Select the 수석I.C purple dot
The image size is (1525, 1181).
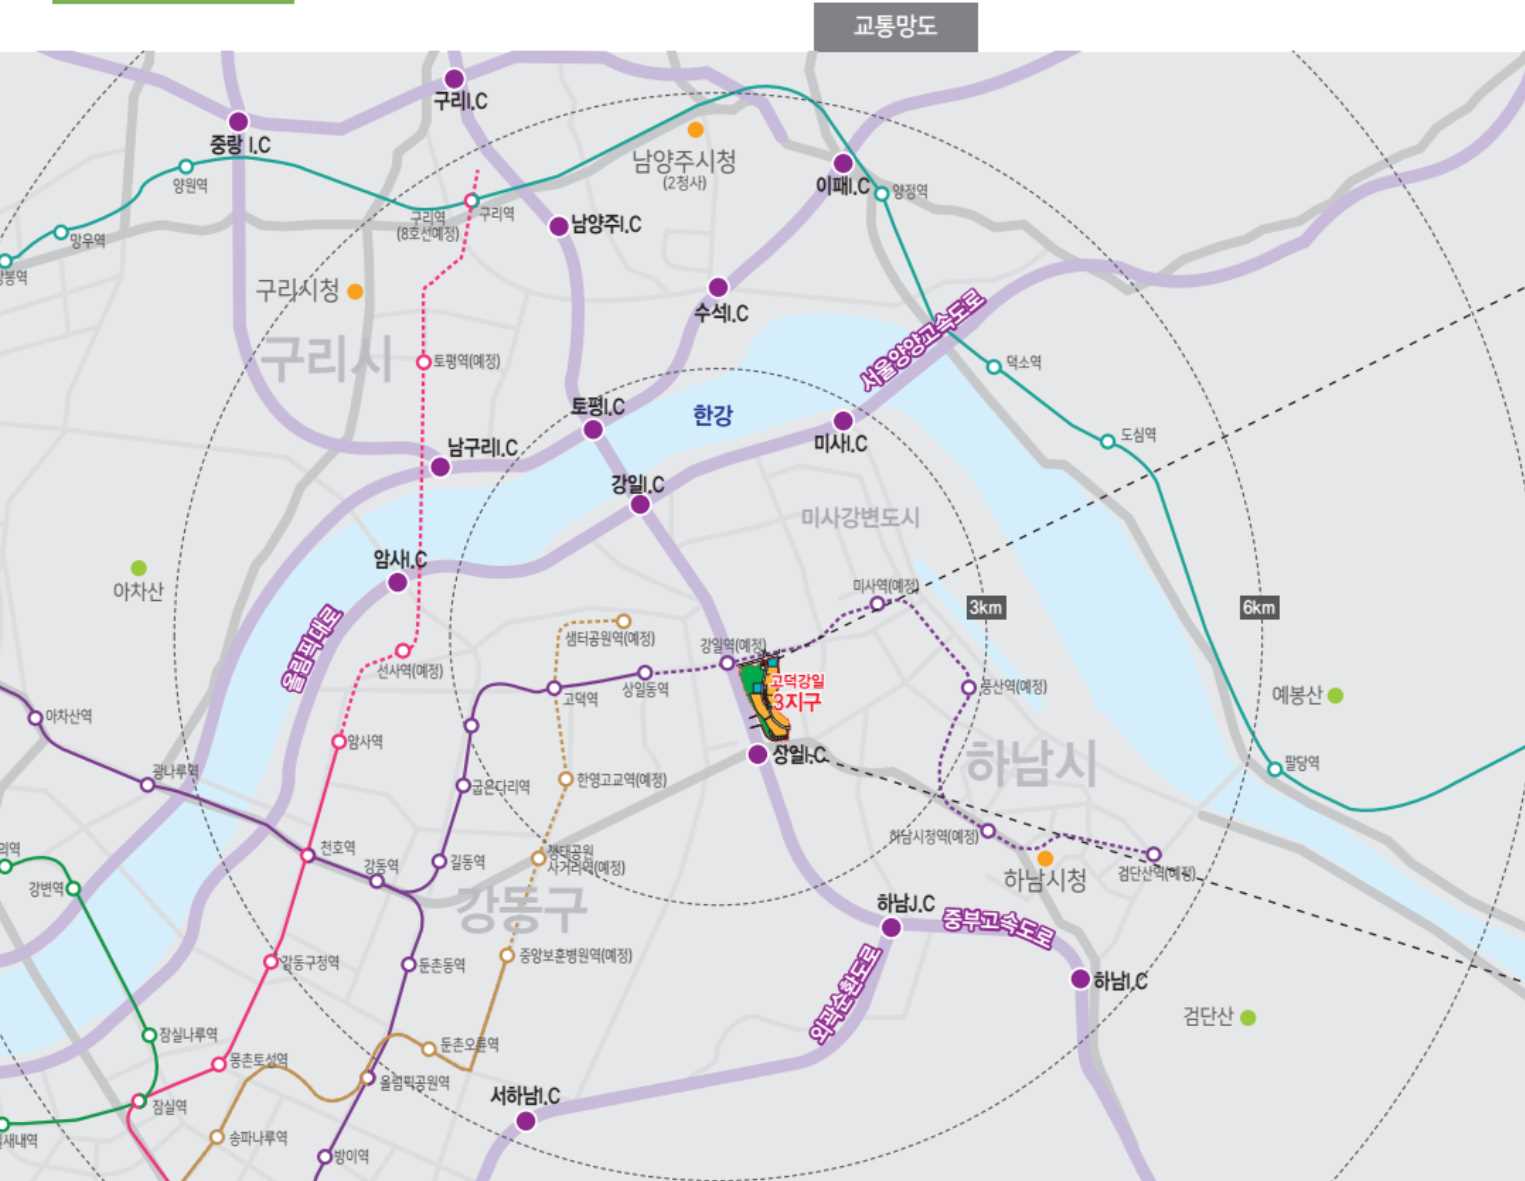pyautogui.click(x=718, y=288)
